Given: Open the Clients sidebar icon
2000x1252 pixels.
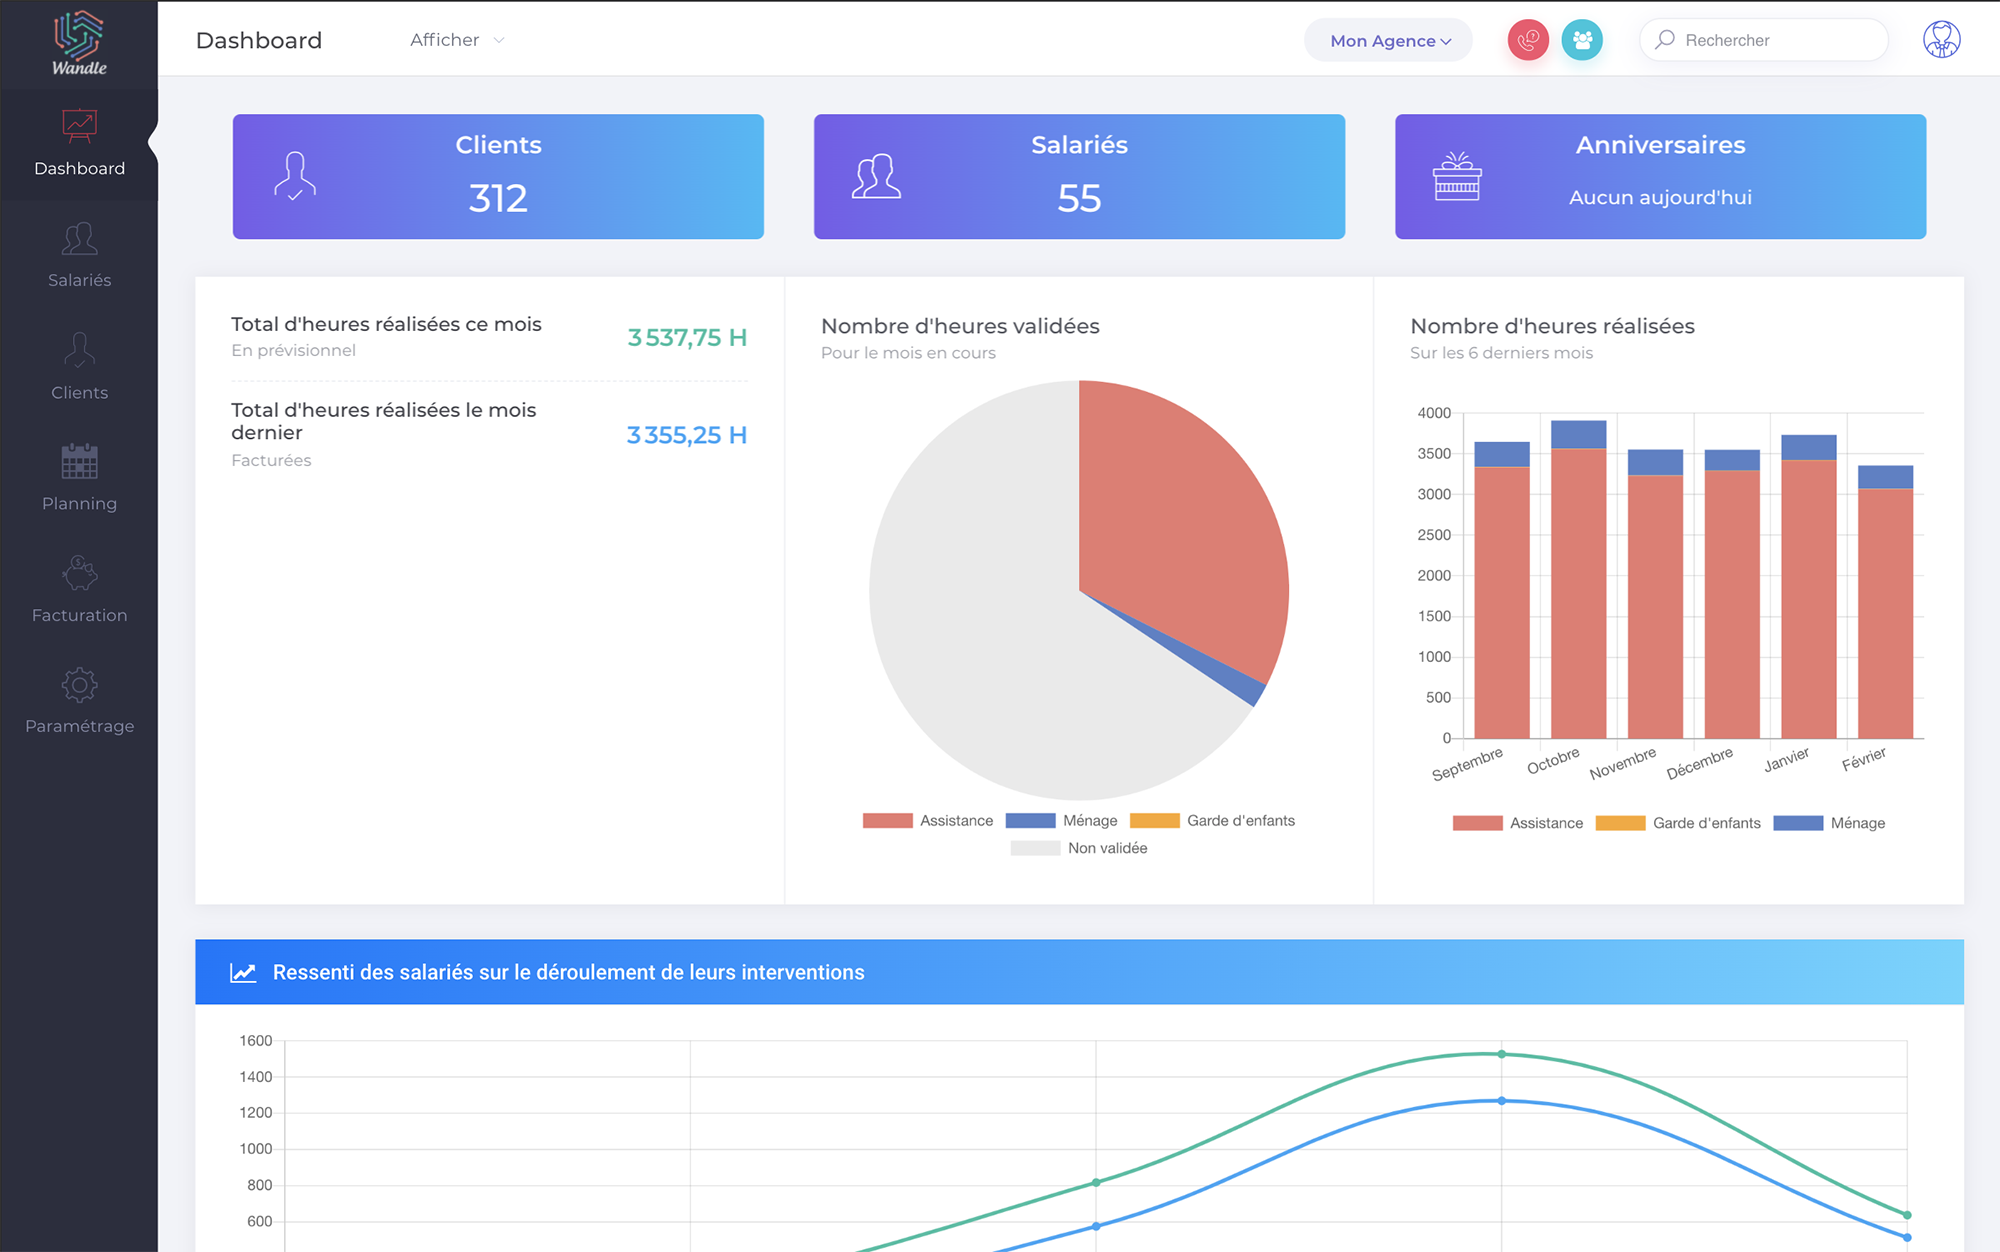Looking at the screenshot, I should coord(79,350).
